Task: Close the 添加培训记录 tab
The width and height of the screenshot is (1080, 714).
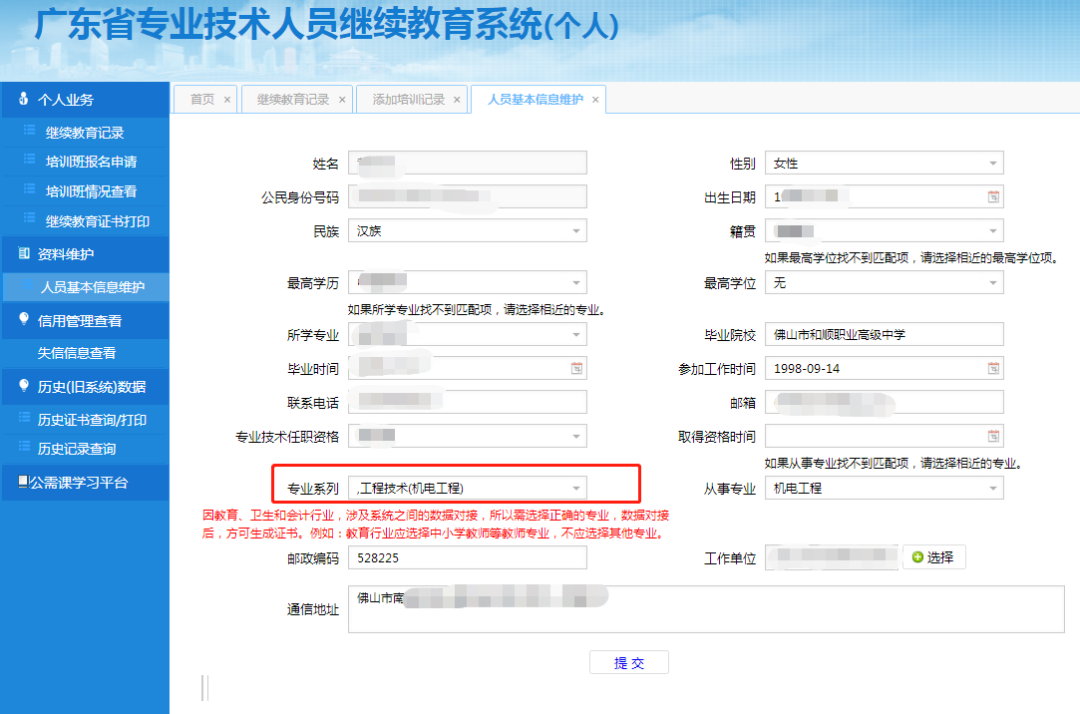Action: [x=457, y=100]
